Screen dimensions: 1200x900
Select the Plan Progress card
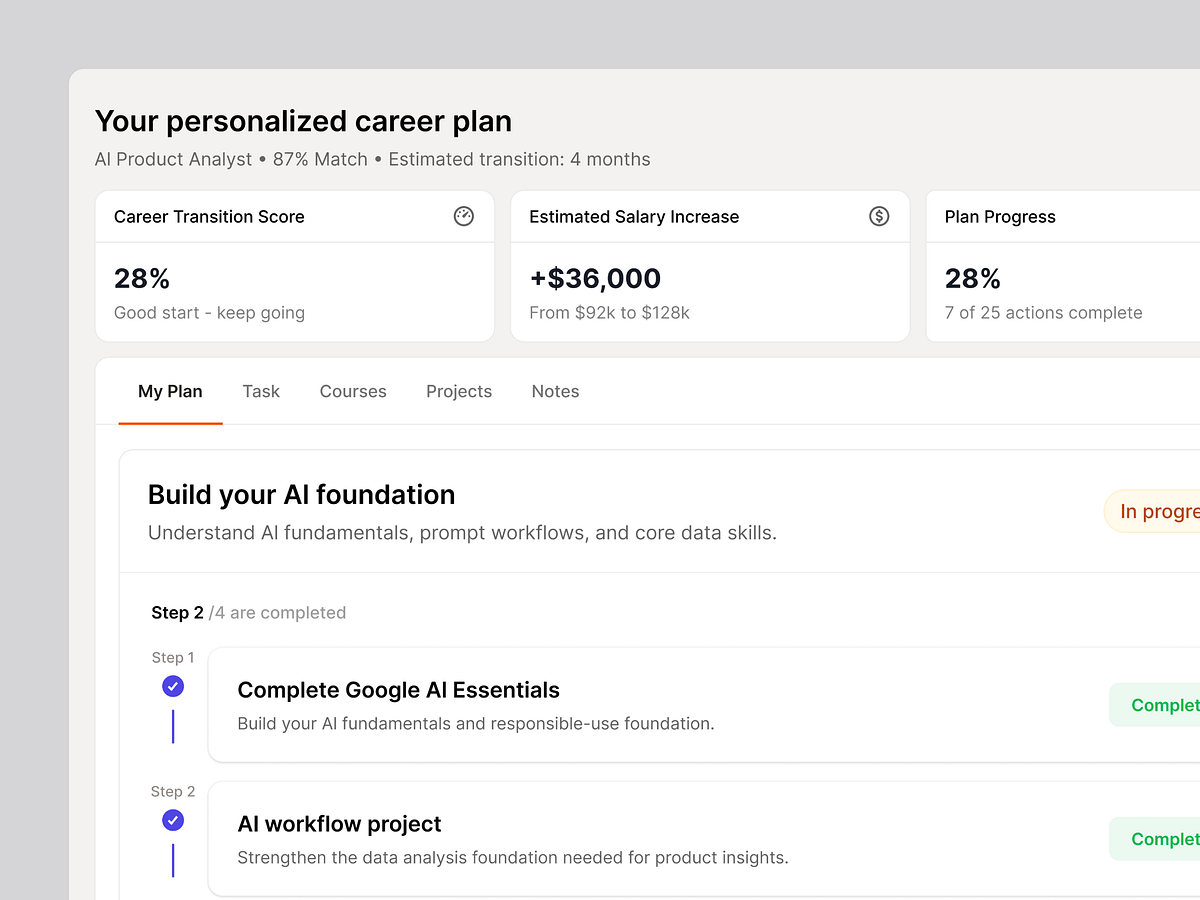(1063, 266)
